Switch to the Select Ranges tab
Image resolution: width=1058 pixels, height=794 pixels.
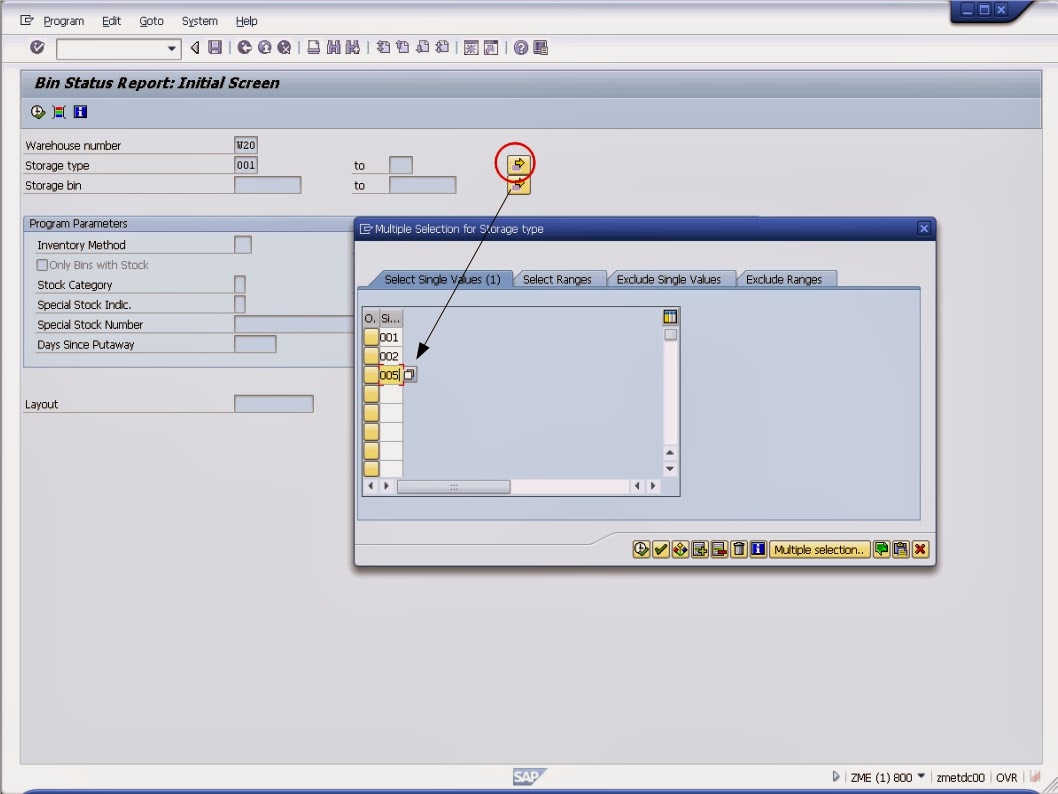pos(558,280)
